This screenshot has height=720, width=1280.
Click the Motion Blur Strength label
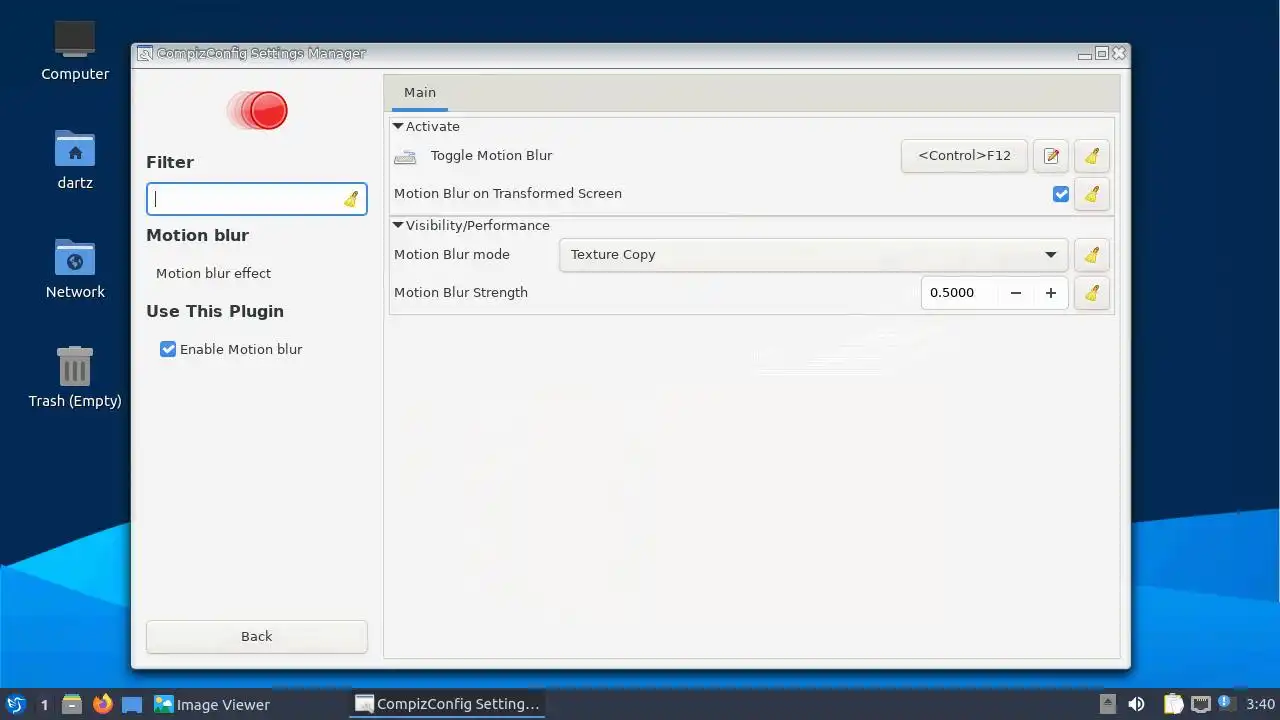461,293
